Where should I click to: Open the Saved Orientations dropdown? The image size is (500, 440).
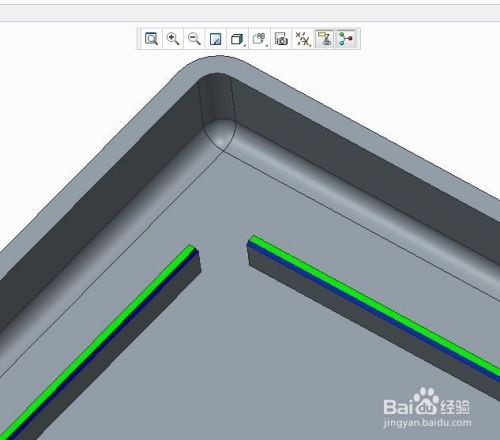point(259,39)
